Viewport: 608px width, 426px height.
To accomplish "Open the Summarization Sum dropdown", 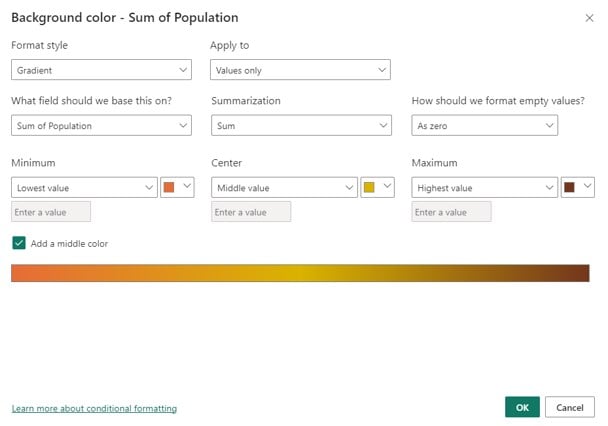I will point(301,125).
